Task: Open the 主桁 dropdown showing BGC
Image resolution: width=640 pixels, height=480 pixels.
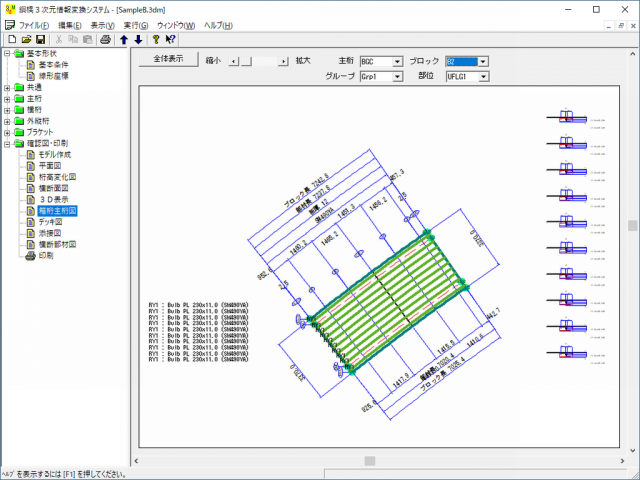Action: 397,61
